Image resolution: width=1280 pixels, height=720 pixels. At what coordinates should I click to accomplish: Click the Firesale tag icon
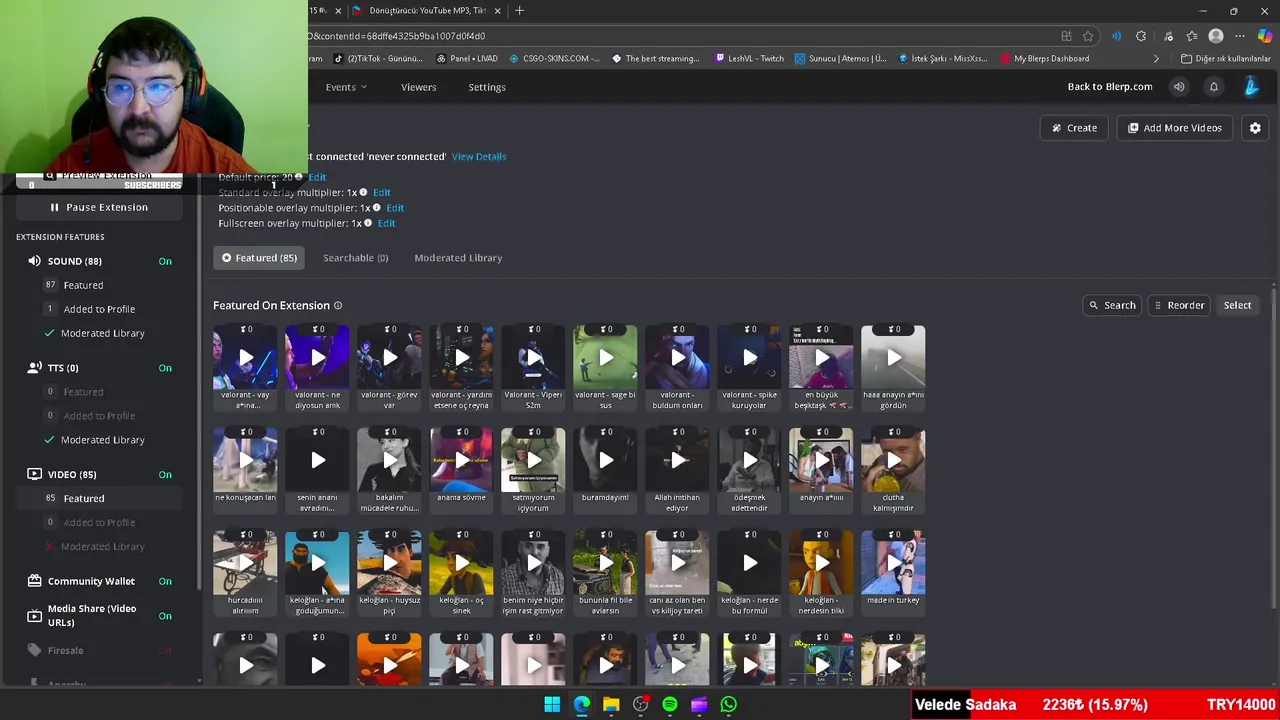35,650
